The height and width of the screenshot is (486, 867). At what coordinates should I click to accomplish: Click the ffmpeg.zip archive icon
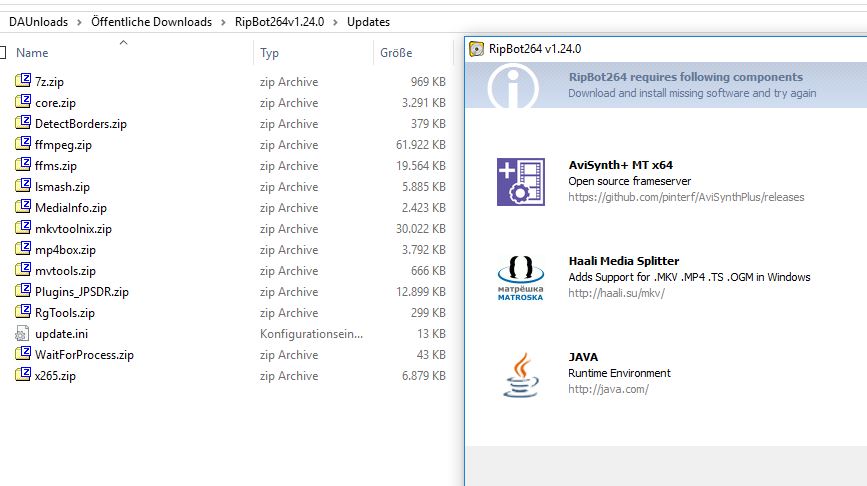coord(23,144)
